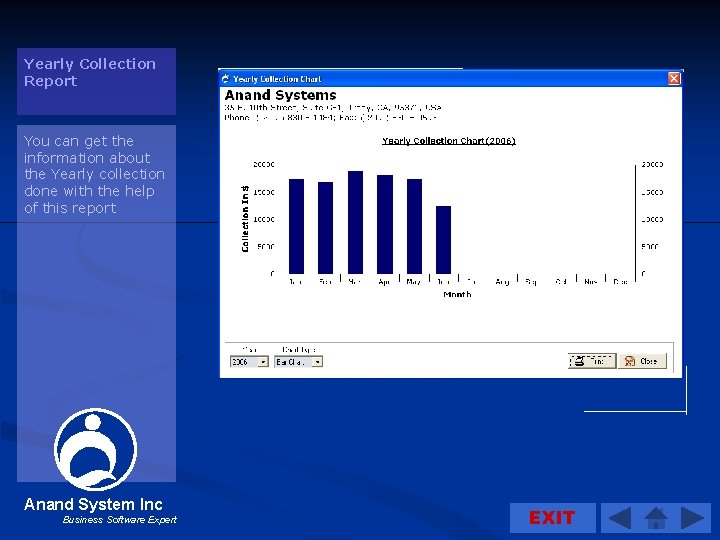This screenshot has height=540, width=720.
Task: Click the Yearly Collection Chart title icon
Action: point(225,79)
